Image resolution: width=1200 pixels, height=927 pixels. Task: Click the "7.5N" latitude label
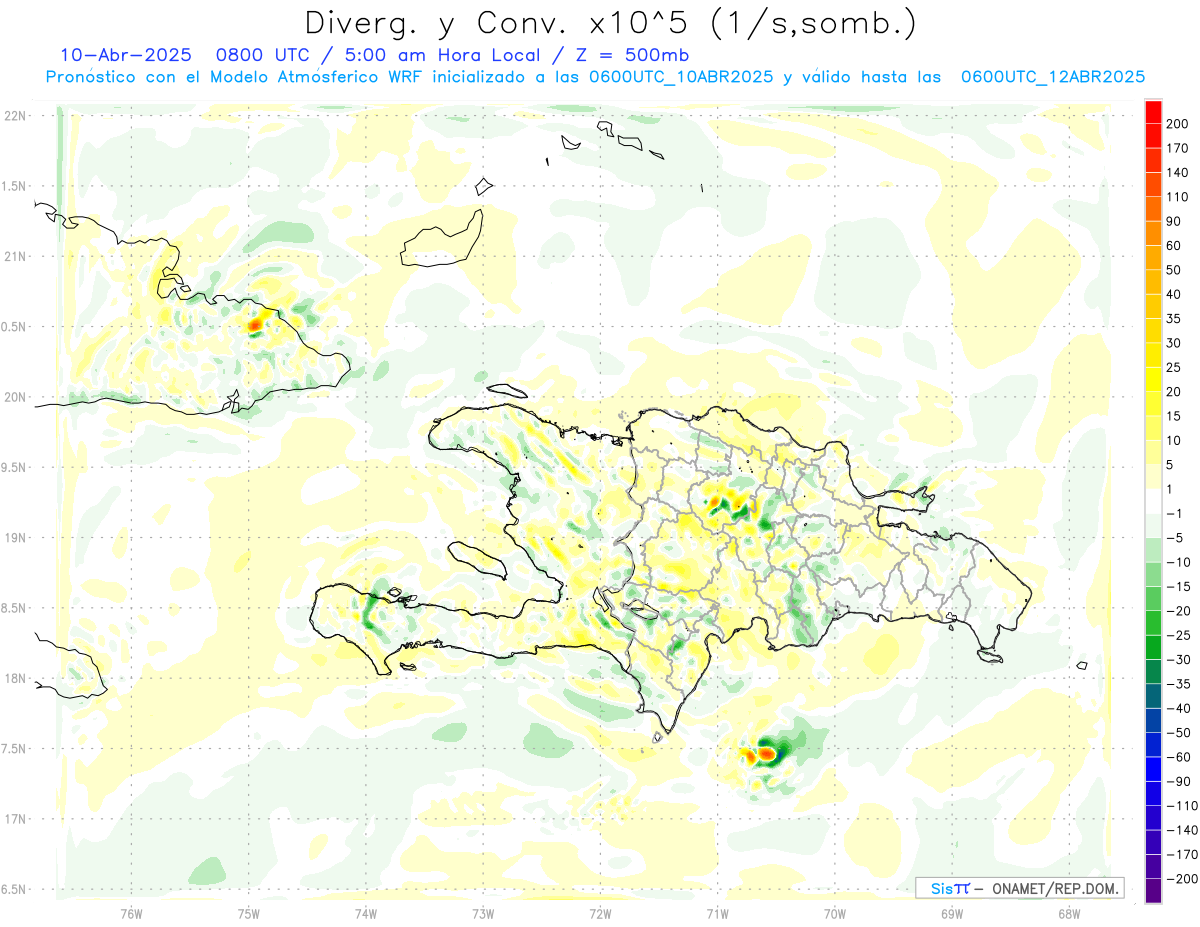(x=14, y=749)
